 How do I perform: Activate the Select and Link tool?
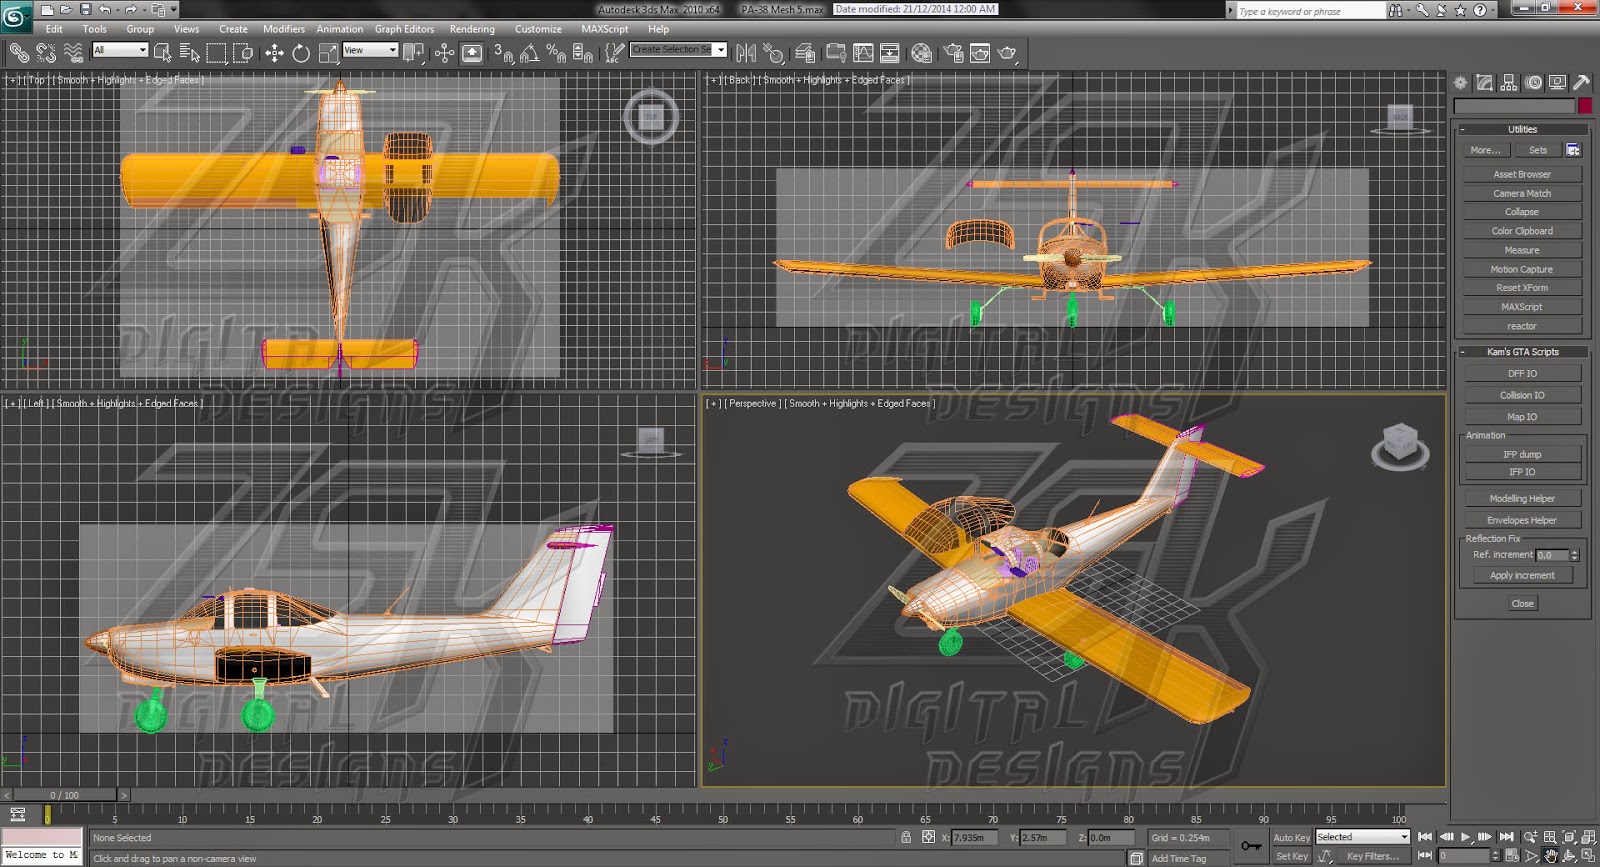[x=19, y=53]
